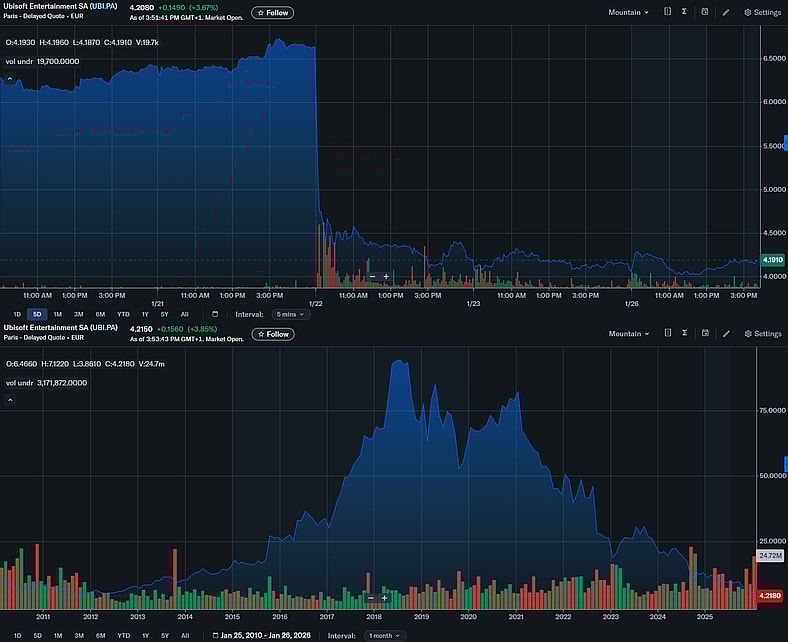Image resolution: width=788 pixels, height=642 pixels.
Task: Collapse the 'vol undr 3,171,872.0000' indicator legend chevron
Action: (10, 400)
